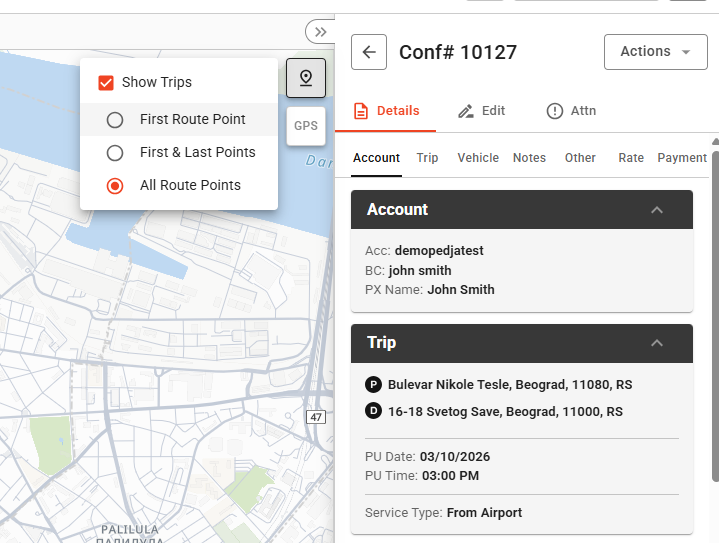This screenshot has width=719, height=543.
Task: Choose the All Route Points radio button
Action: click(115, 186)
